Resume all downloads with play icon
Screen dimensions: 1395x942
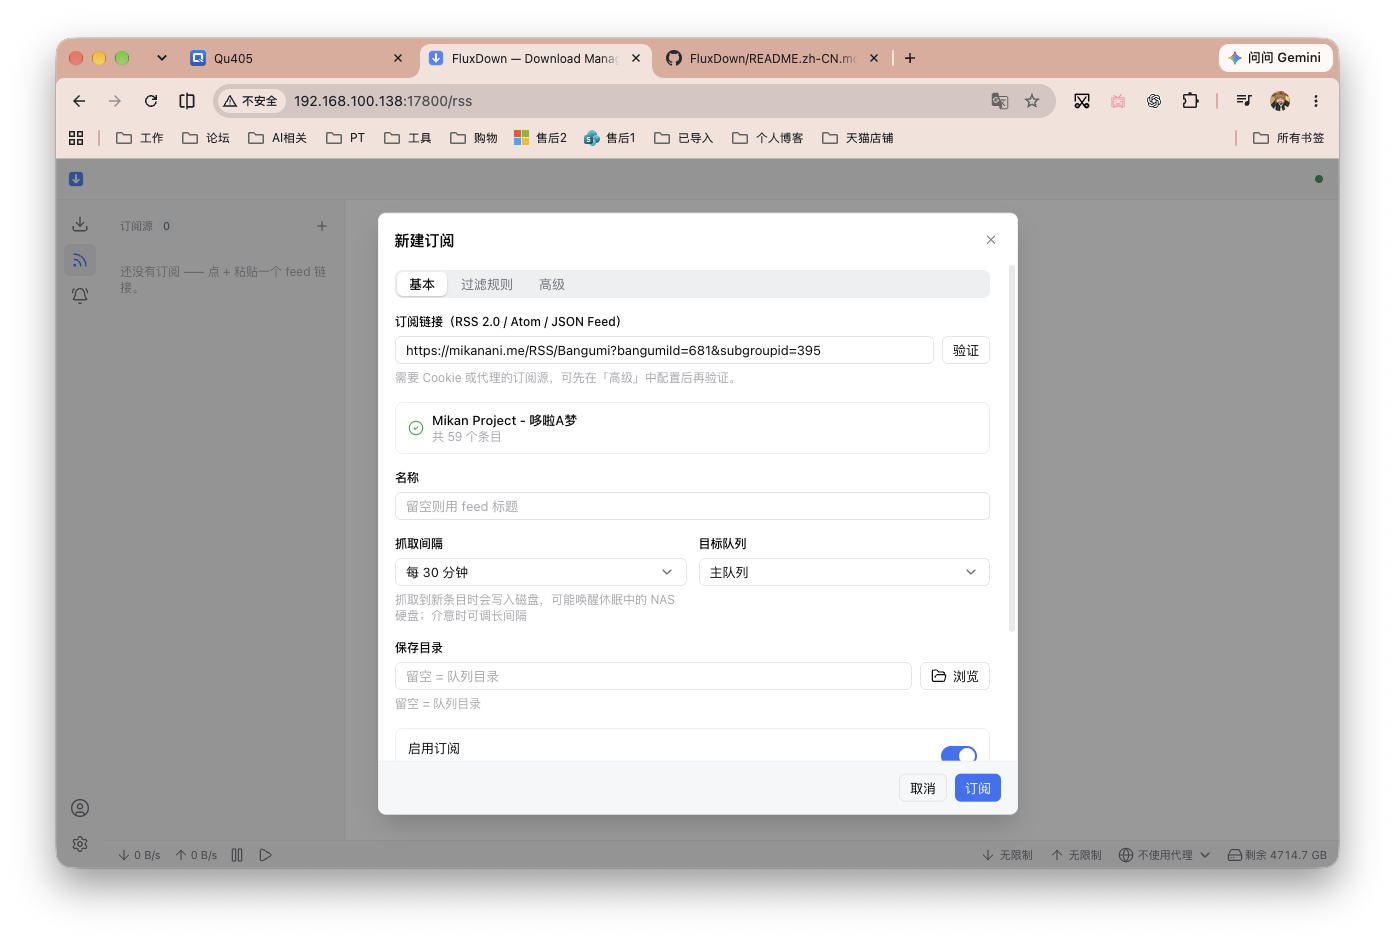(265, 855)
